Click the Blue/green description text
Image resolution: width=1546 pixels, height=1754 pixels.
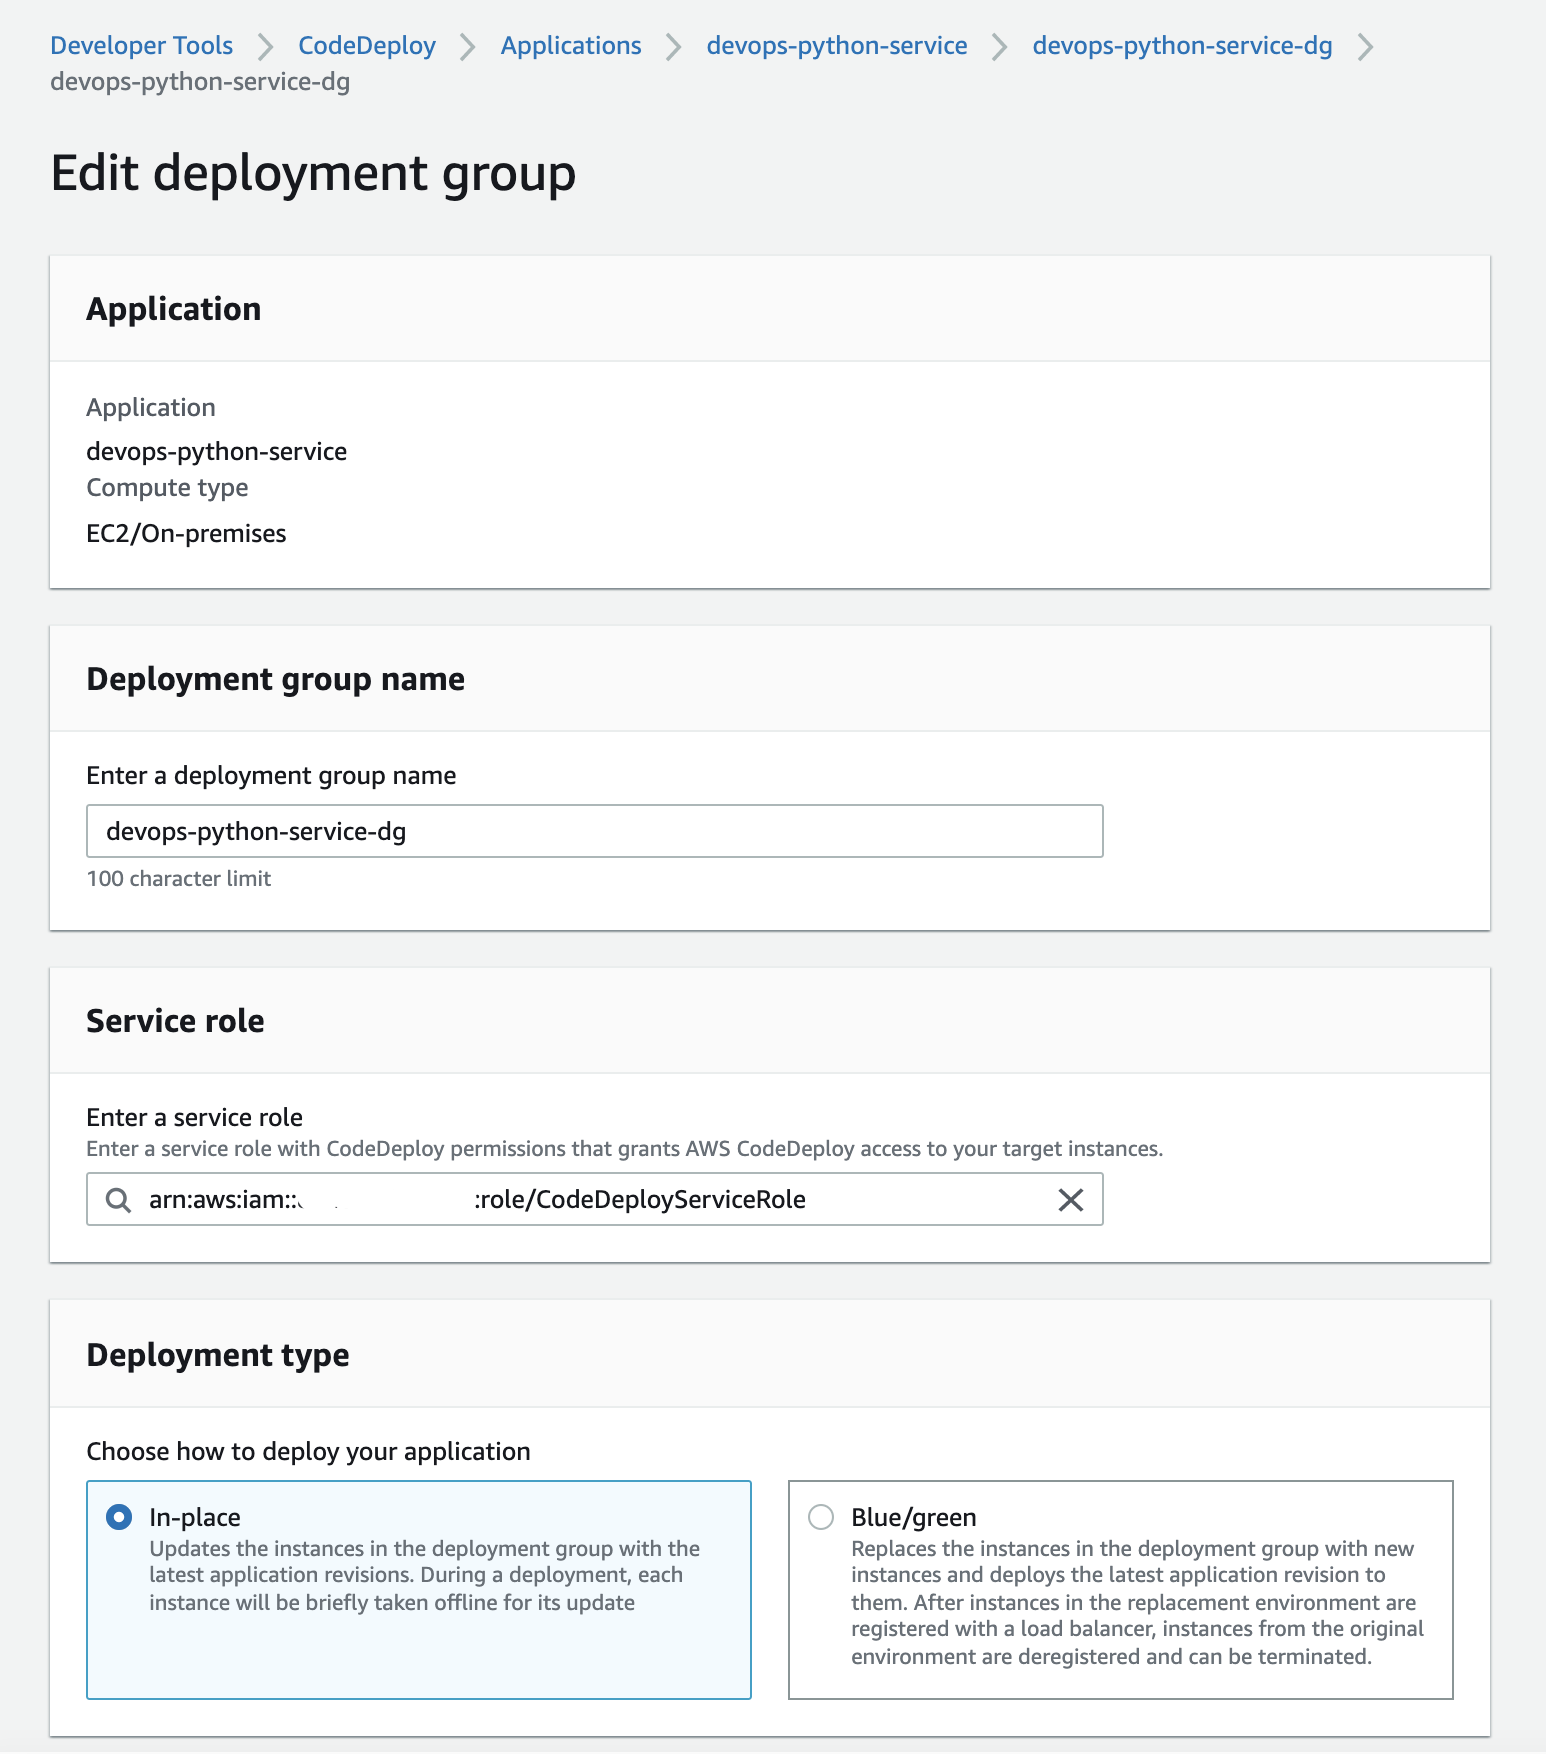(x=1138, y=1603)
